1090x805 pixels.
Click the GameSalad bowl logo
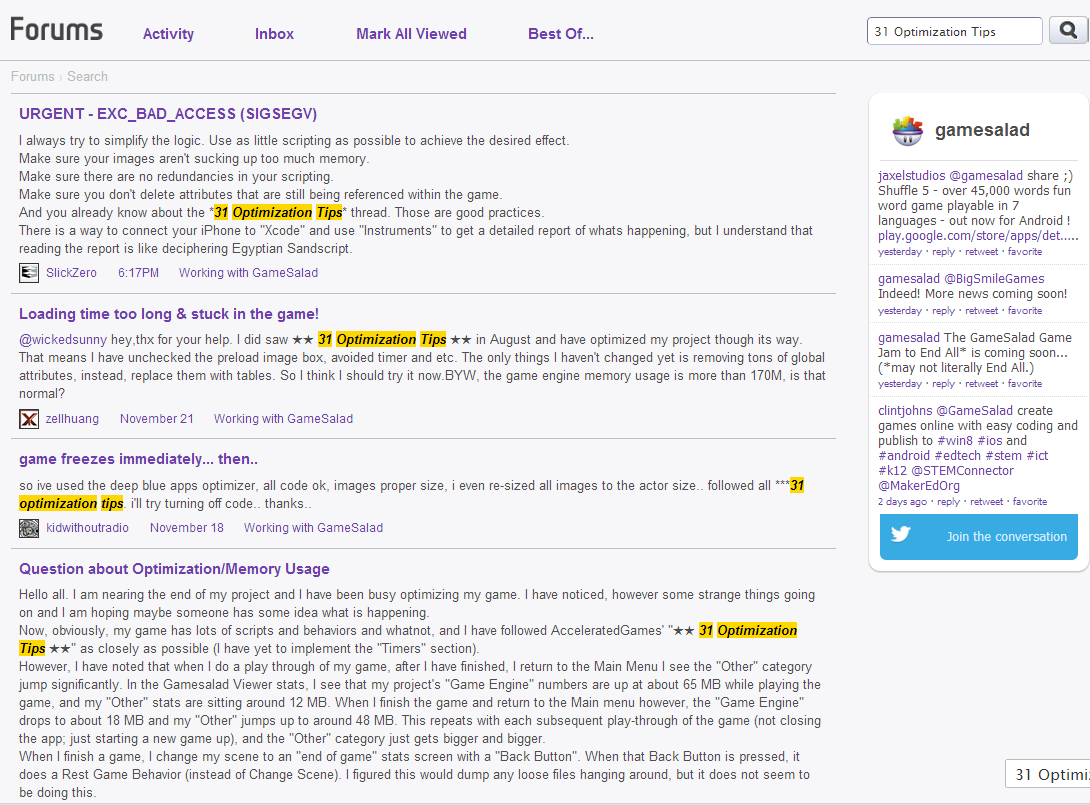click(x=907, y=130)
